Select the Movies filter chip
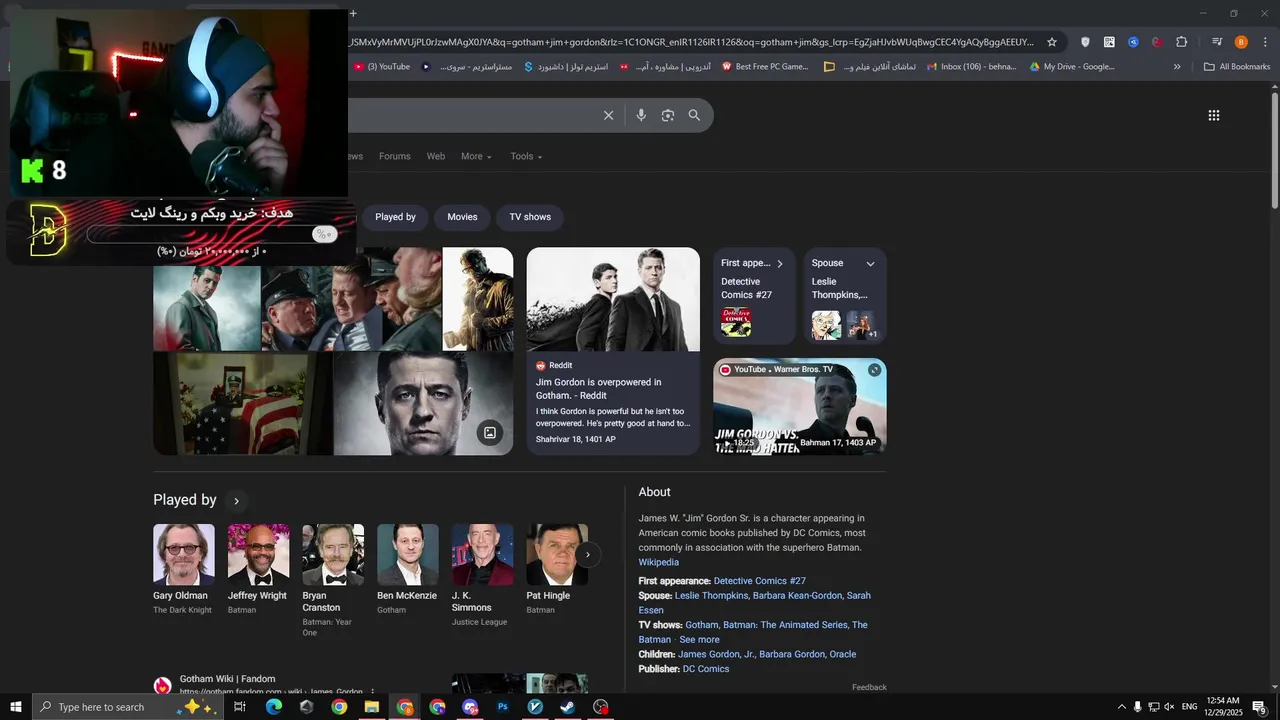The image size is (1280, 720). coord(462,217)
